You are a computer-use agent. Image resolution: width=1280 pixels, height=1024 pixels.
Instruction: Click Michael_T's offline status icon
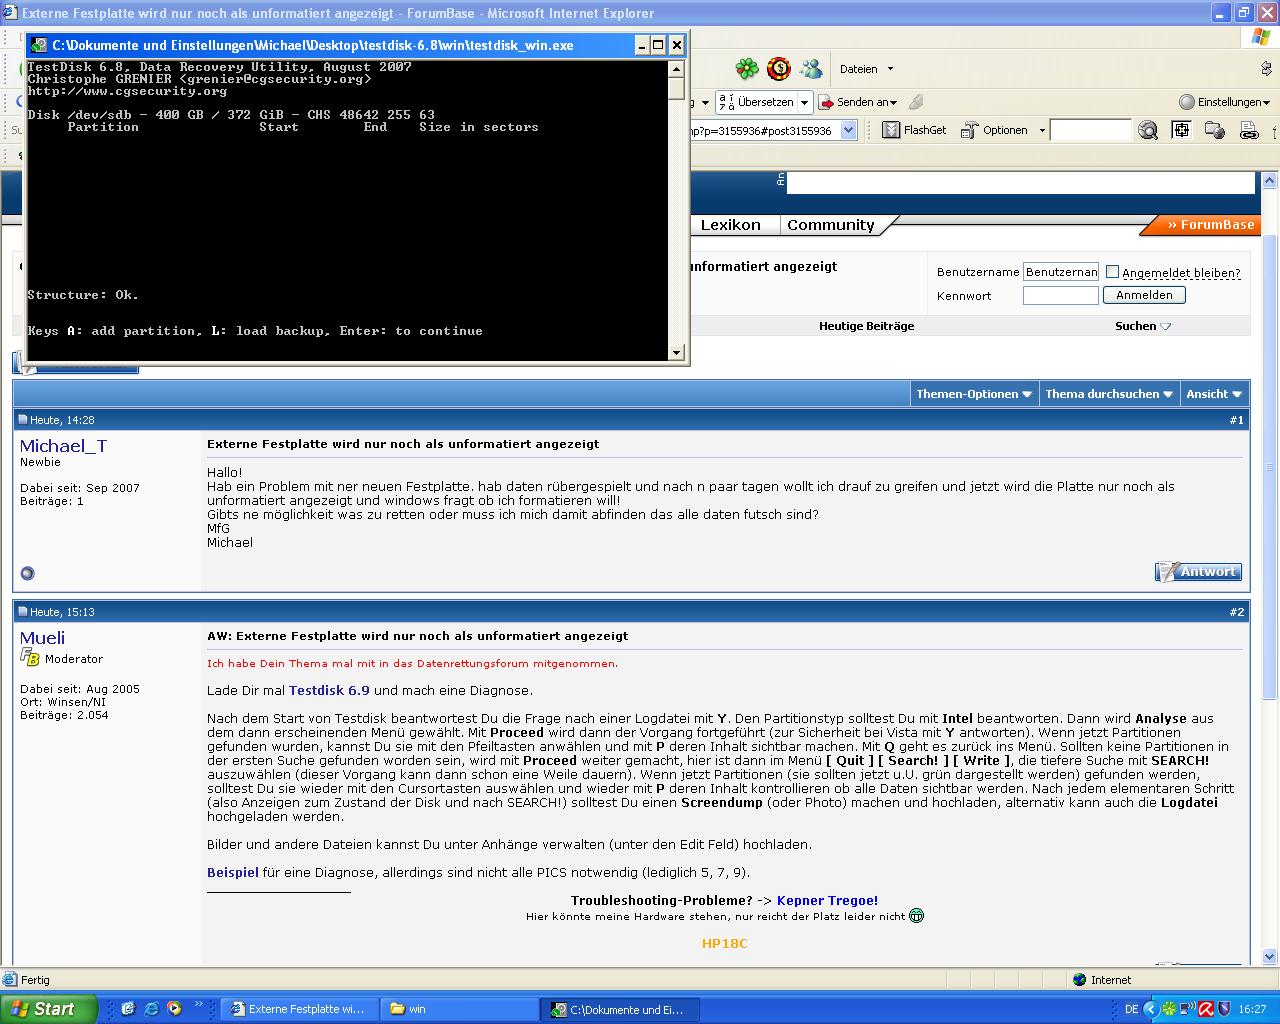pos(27,573)
